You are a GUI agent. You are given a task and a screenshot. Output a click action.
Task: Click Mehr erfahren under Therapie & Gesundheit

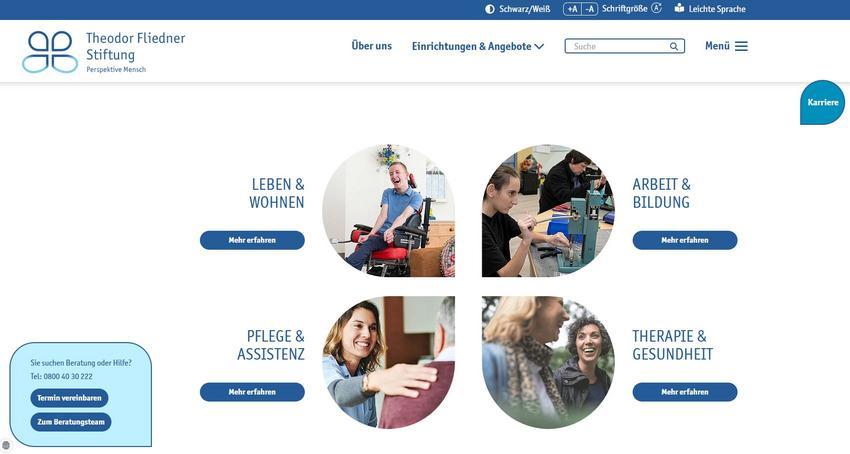(x=685, y=392)
